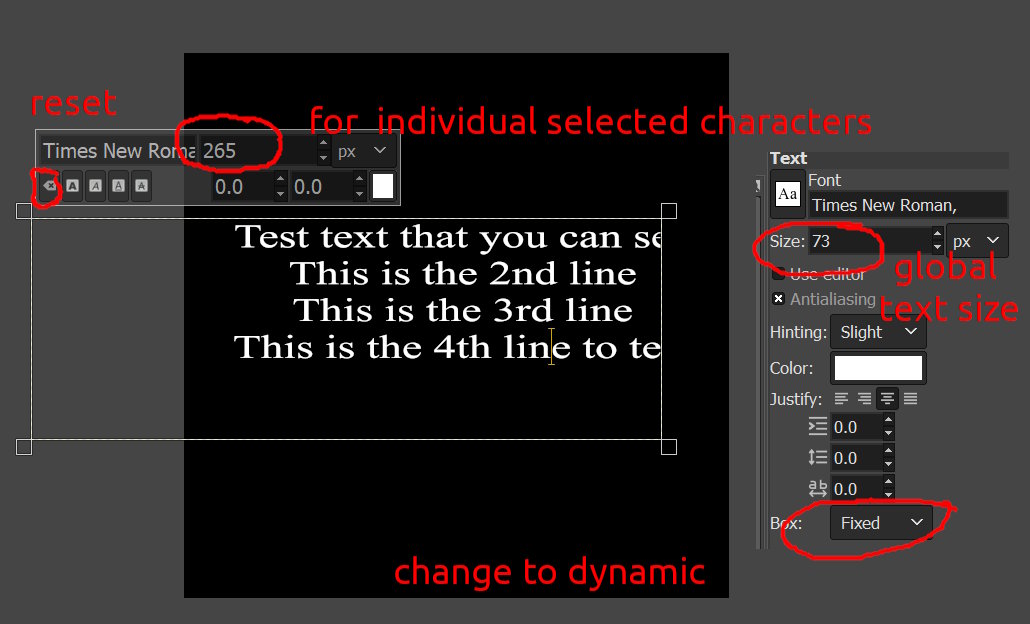The width and height of the screenshot is (1030, 624).
Task: Decrease the 265 size with down arrow
Action: [323, 158]
